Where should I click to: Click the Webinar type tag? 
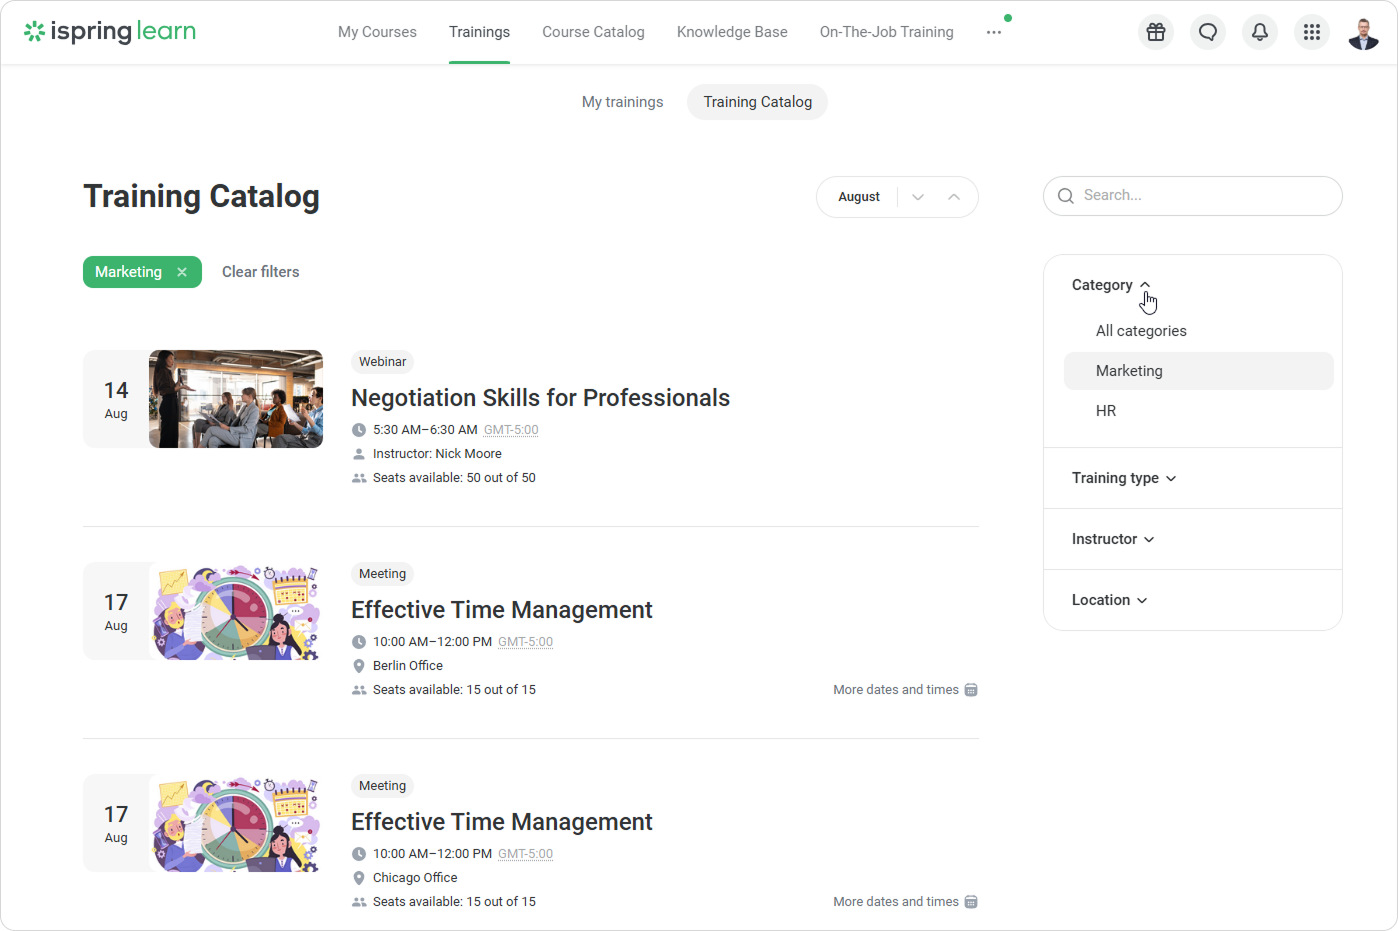(x=382, y=362)
